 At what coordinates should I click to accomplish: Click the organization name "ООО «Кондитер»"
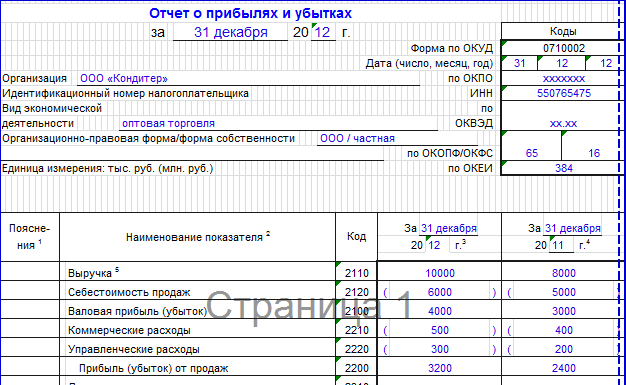tap(124, 78)
